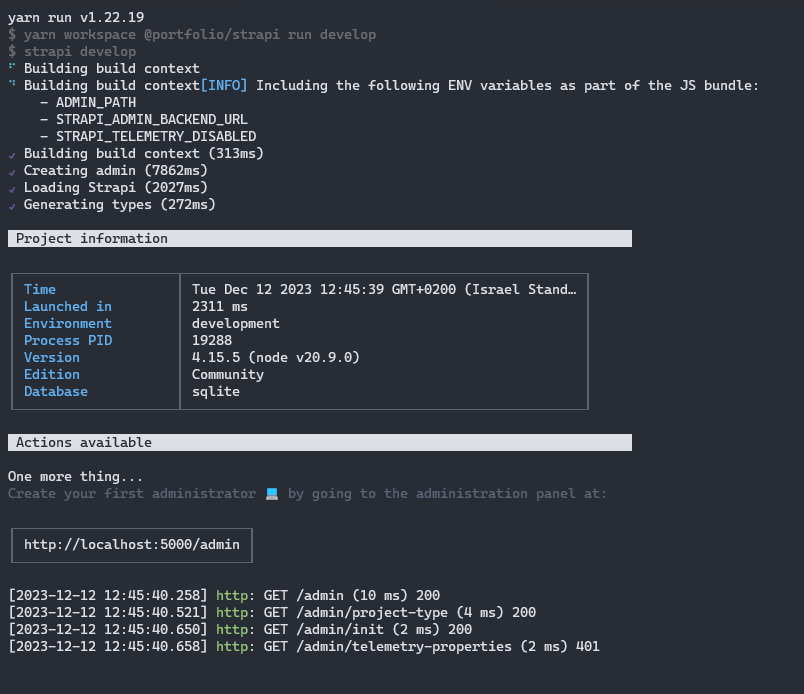This screenshot has height=694, width=804.
Task: Click the Environment label
Action: (68, 323)
